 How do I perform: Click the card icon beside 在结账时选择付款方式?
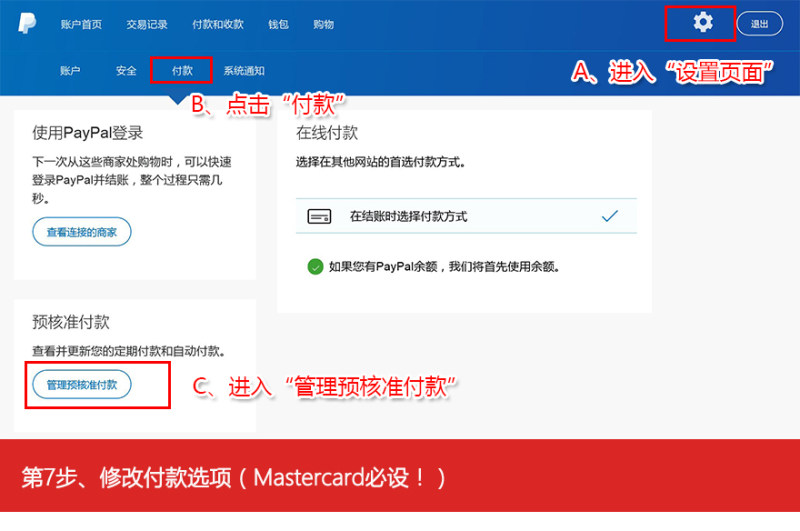(x=319, y=216)
